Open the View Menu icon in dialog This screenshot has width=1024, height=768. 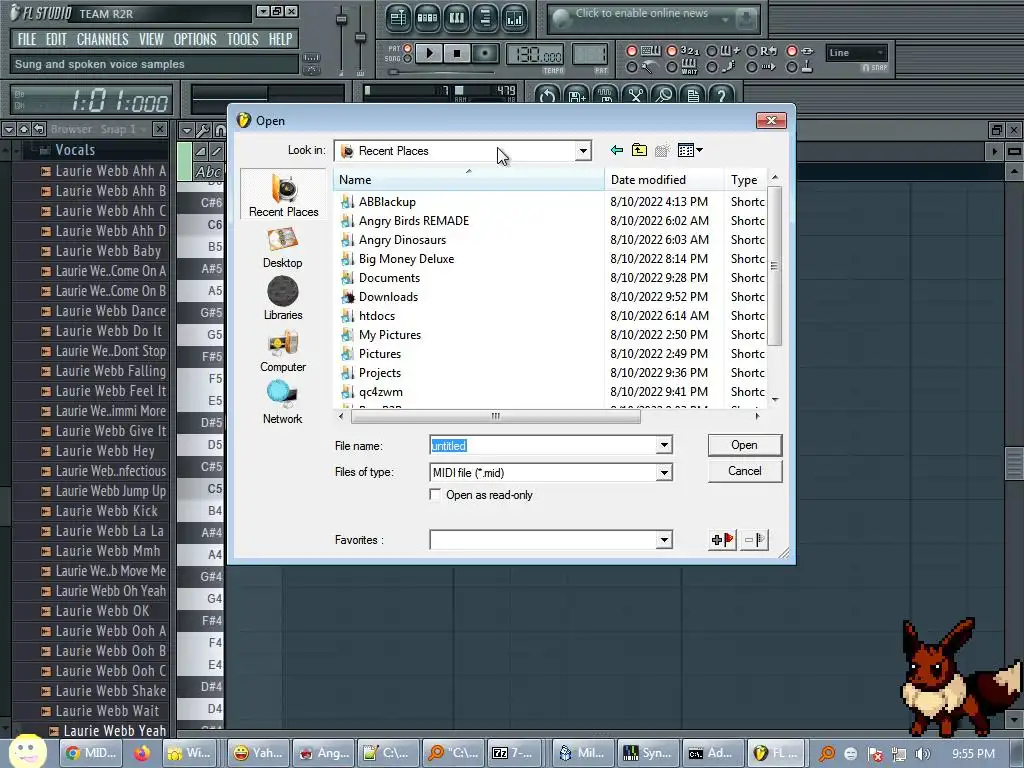pyautogui.click(x=690, y=150)
